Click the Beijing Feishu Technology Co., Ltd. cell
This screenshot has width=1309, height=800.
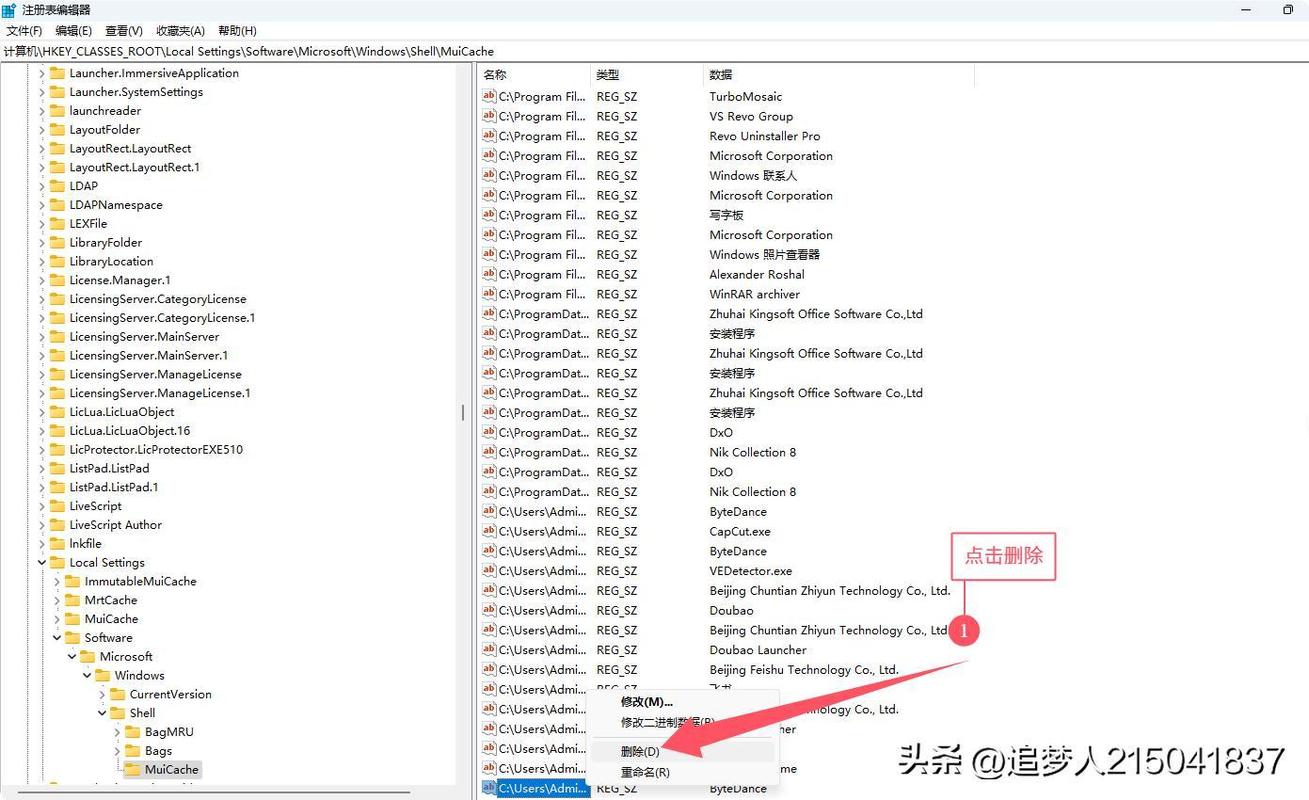(804, 670)
